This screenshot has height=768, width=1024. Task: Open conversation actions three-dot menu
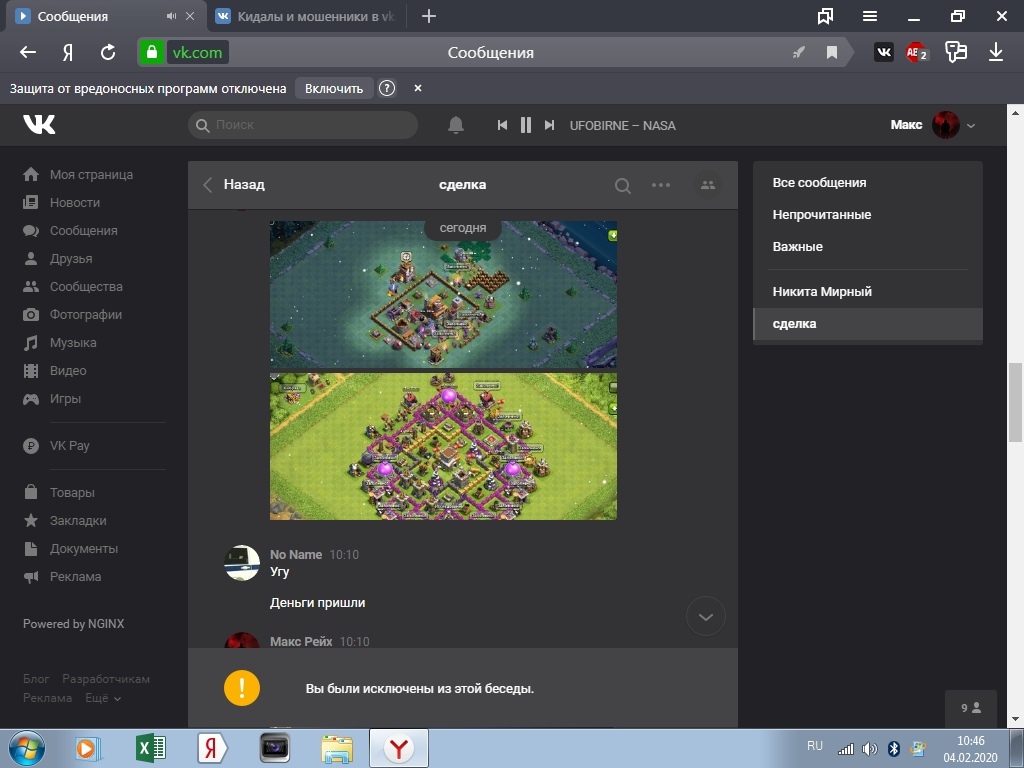click(661, 185)
